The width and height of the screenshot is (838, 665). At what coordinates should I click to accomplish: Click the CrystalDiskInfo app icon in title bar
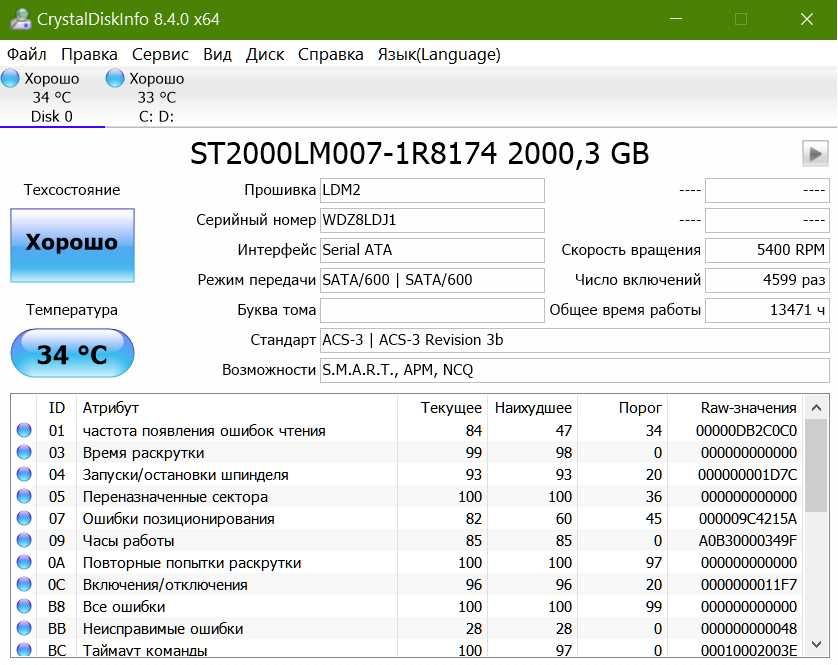pos(20,19)
